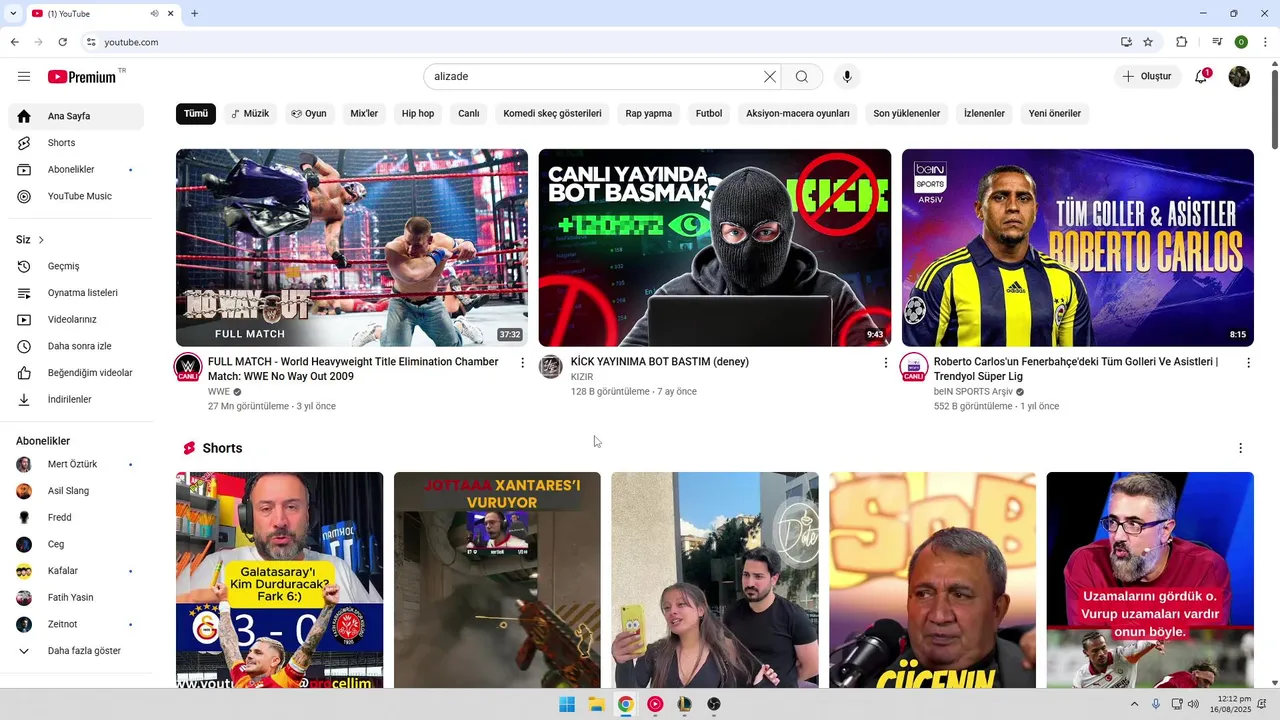Open the Galatasaray 3-0 Short

(x=280, y=580)
